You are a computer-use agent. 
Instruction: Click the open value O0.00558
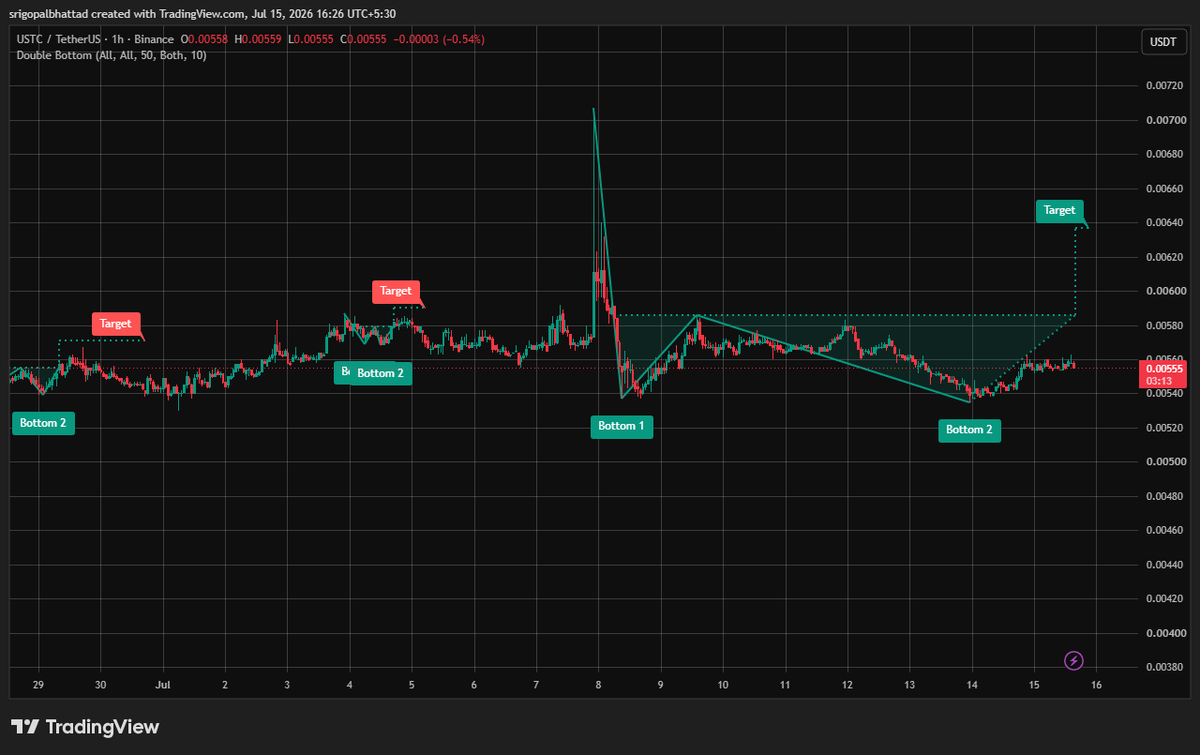[204, 39]
